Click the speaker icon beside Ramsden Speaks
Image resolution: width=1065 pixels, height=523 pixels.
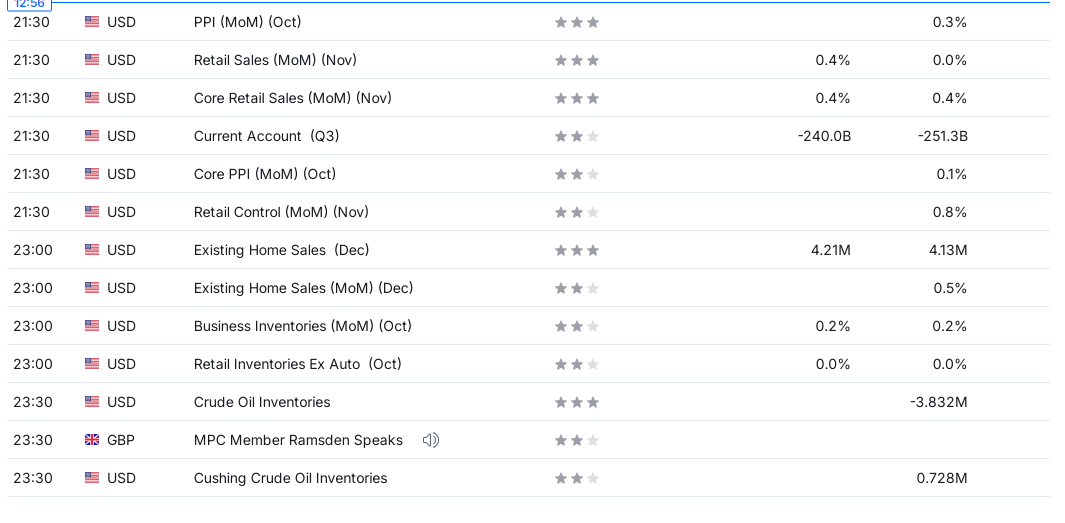[431, 440]
